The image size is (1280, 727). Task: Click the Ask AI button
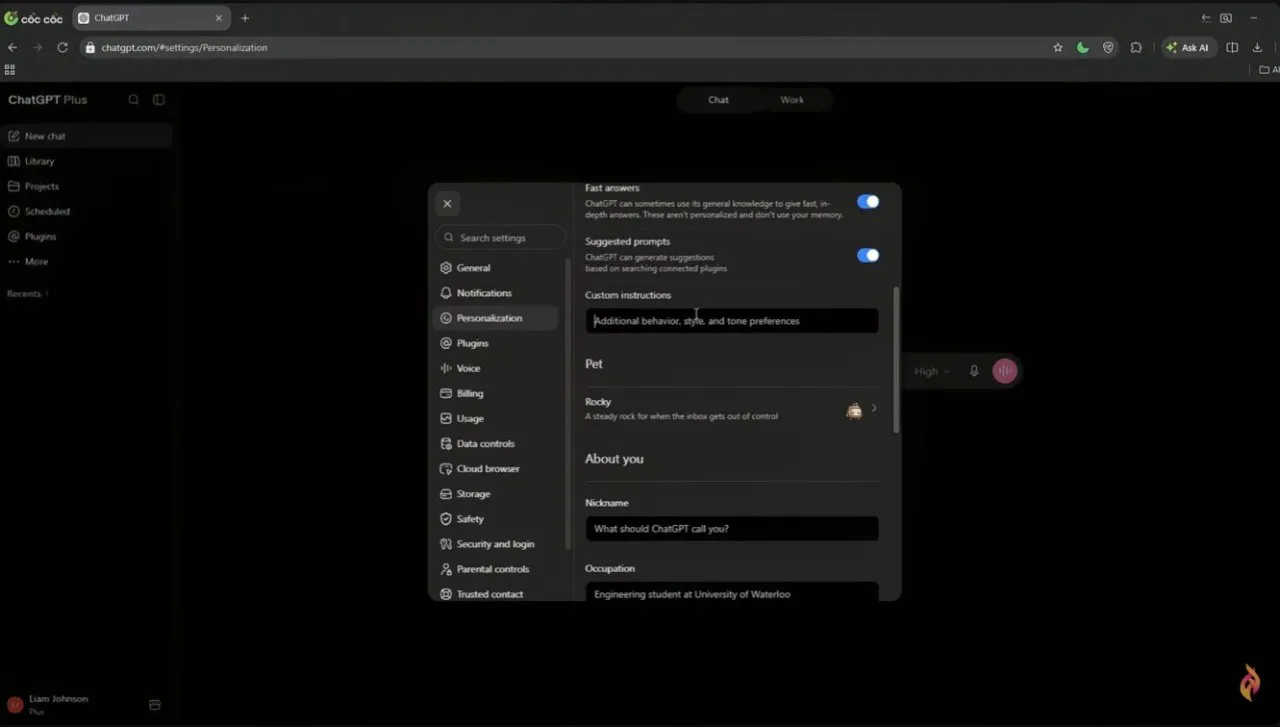click(x=1188, y=47)
